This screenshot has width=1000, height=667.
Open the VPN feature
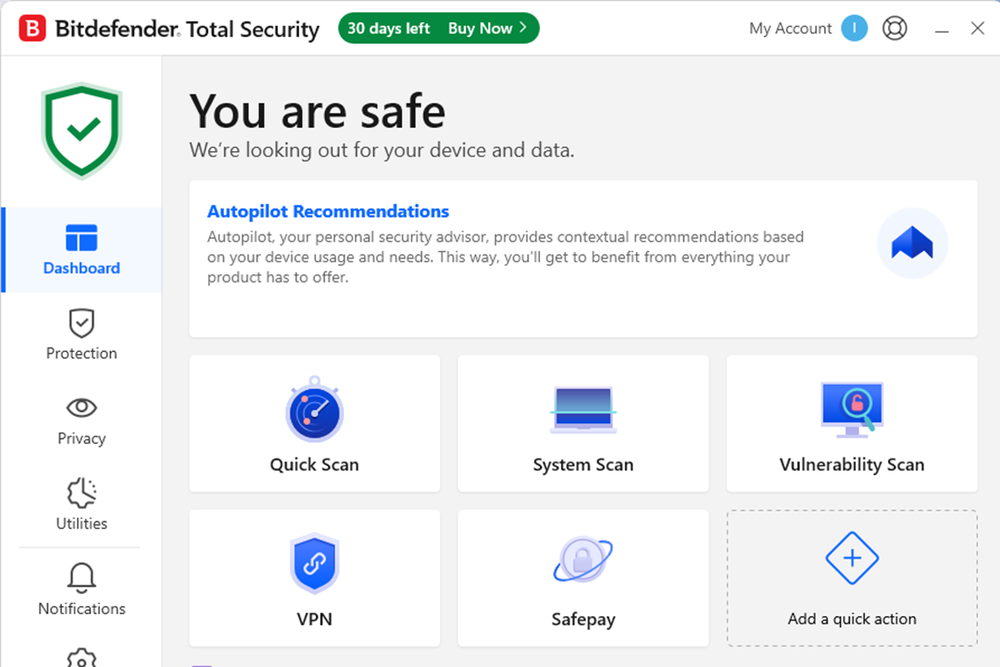(x=314, y=578)
